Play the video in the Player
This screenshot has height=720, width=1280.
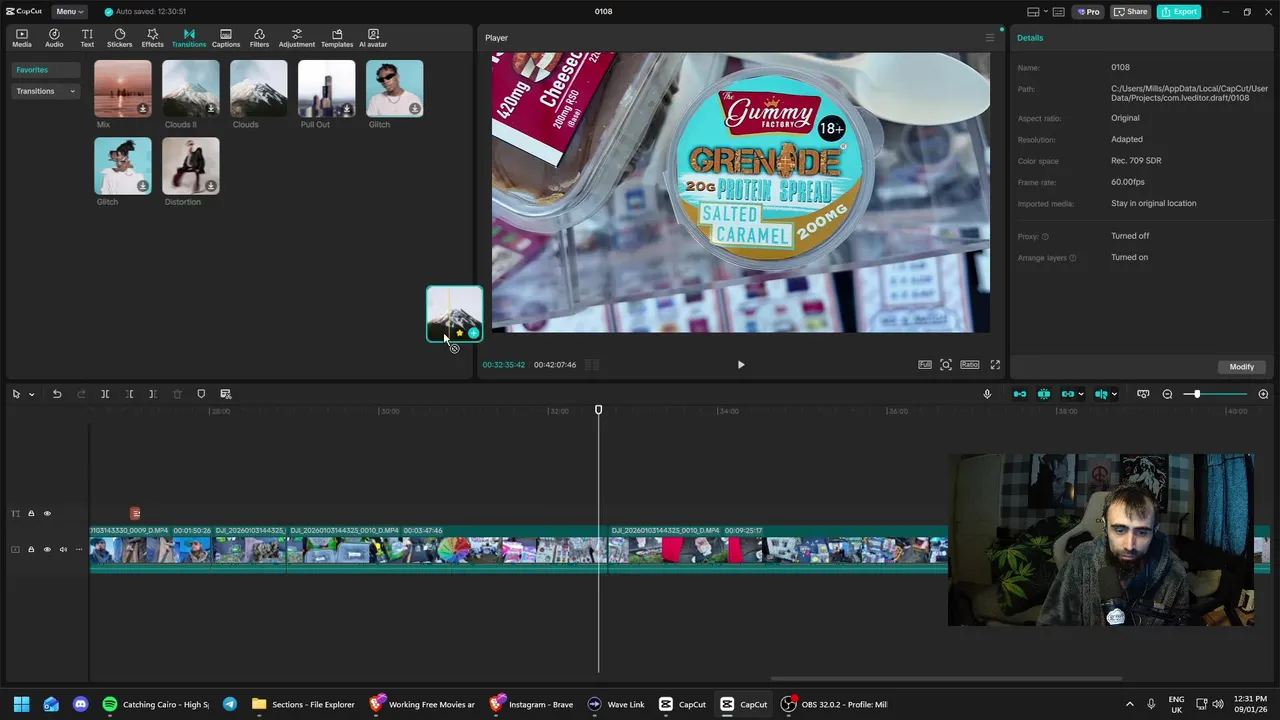tap(741, 365)
